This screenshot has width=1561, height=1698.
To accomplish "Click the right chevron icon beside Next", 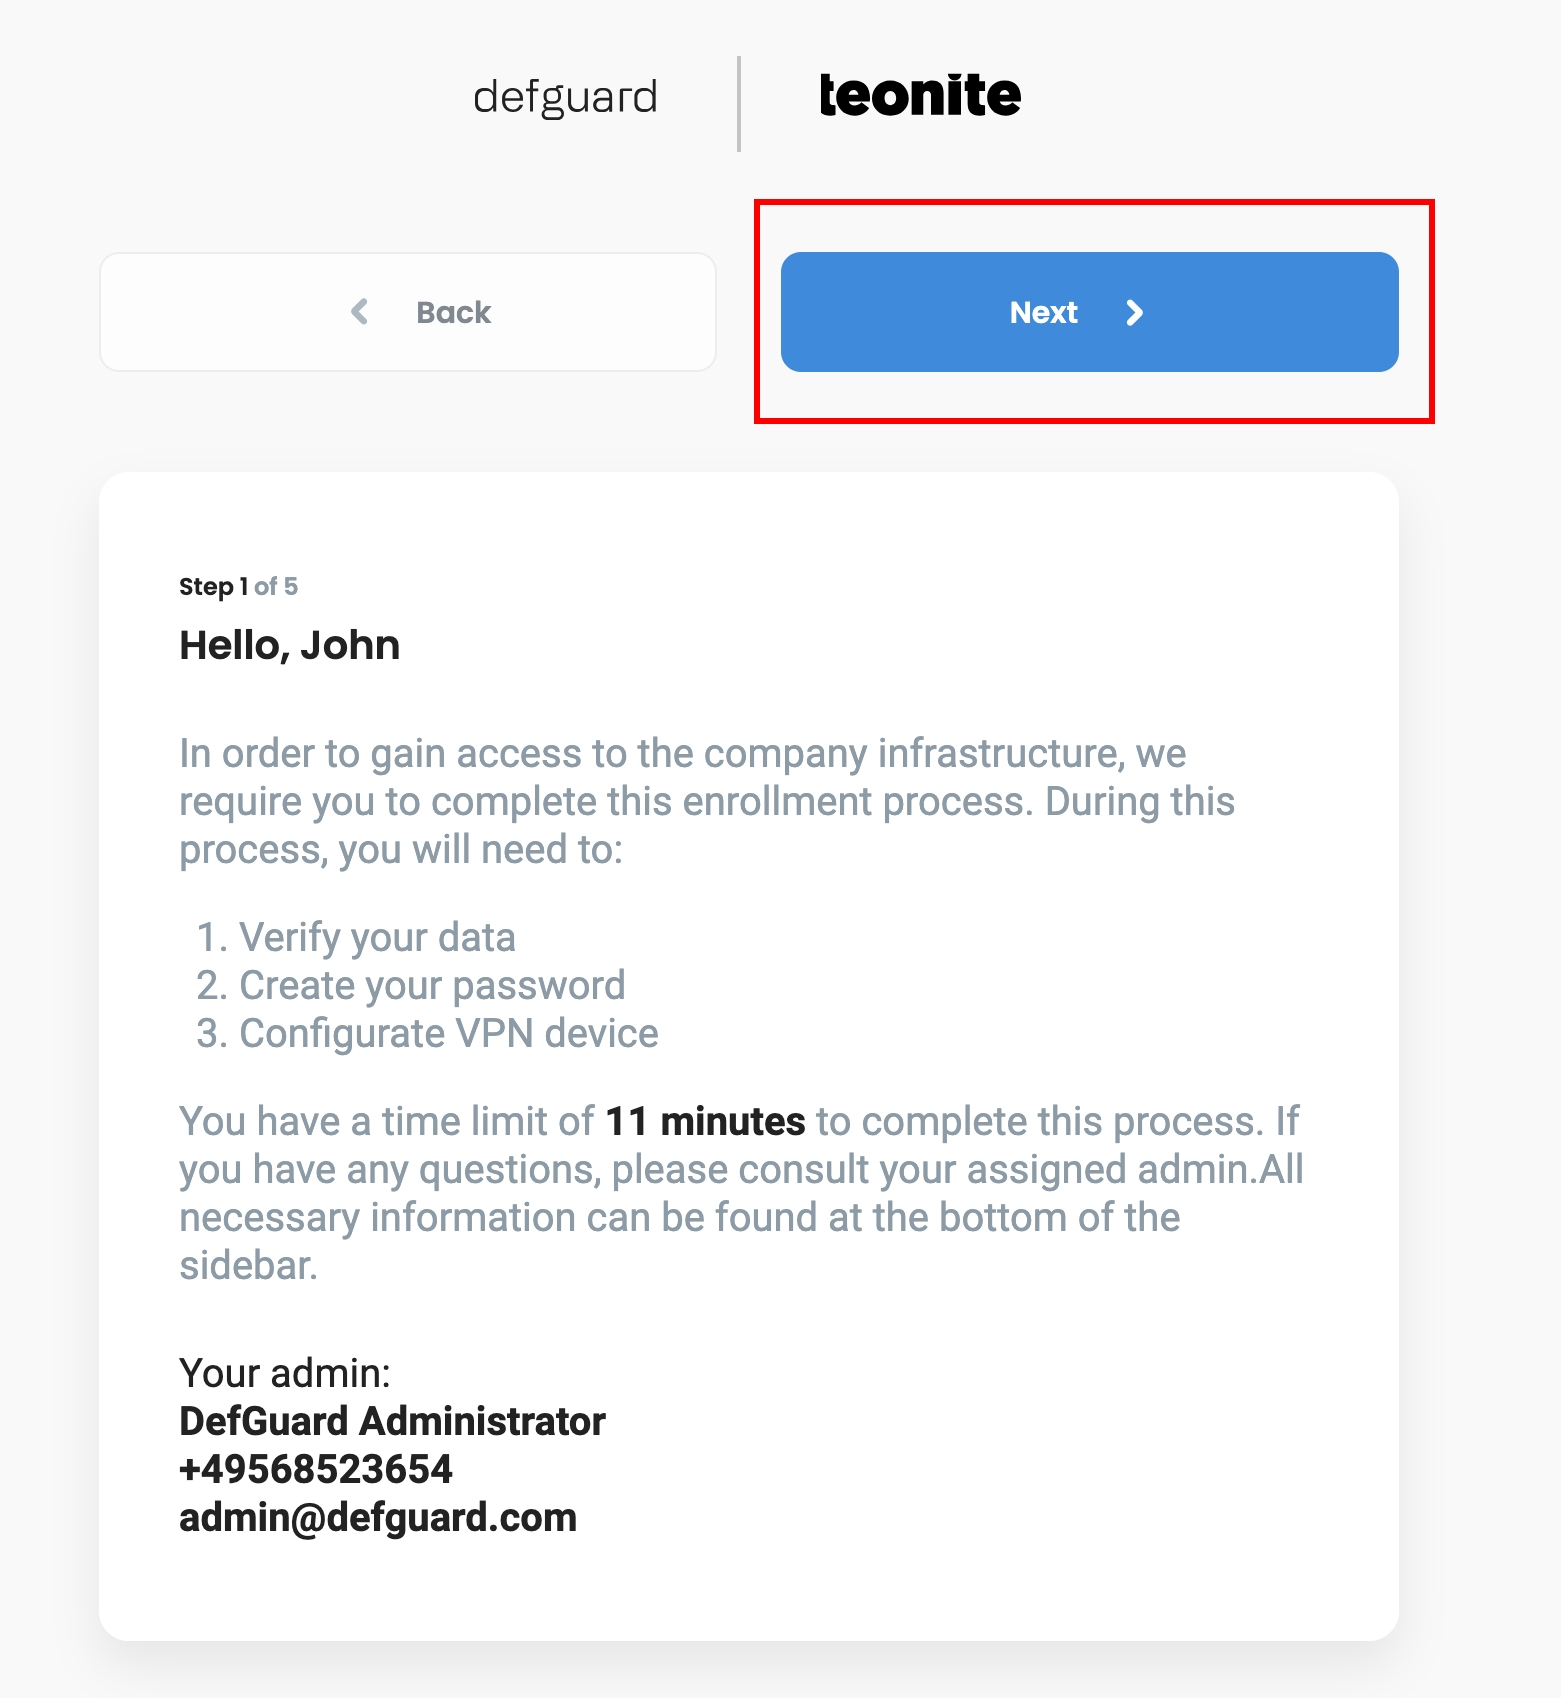I will 1134,313.
